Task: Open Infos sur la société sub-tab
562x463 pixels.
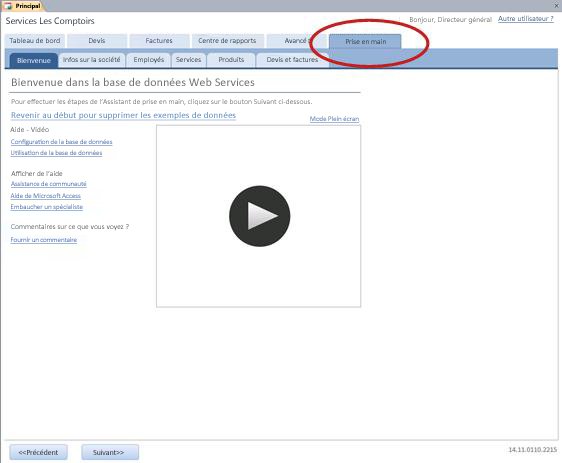Action: (x=92, y=60)
